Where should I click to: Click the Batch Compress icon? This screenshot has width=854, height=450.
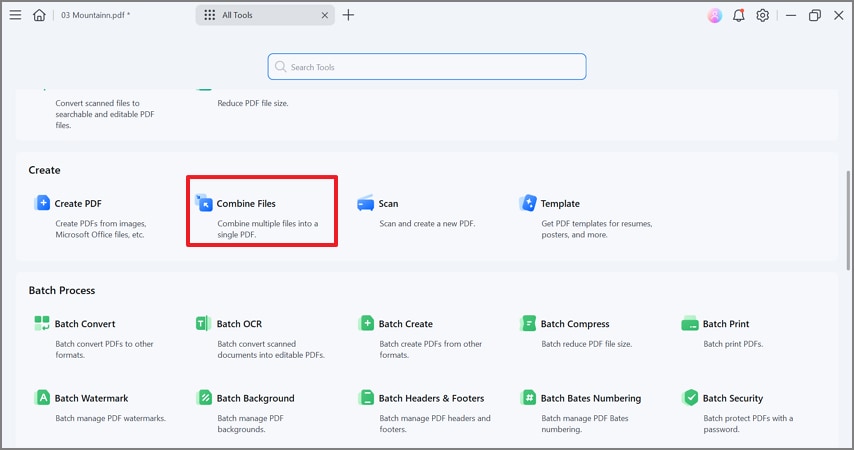click(528, 323)
